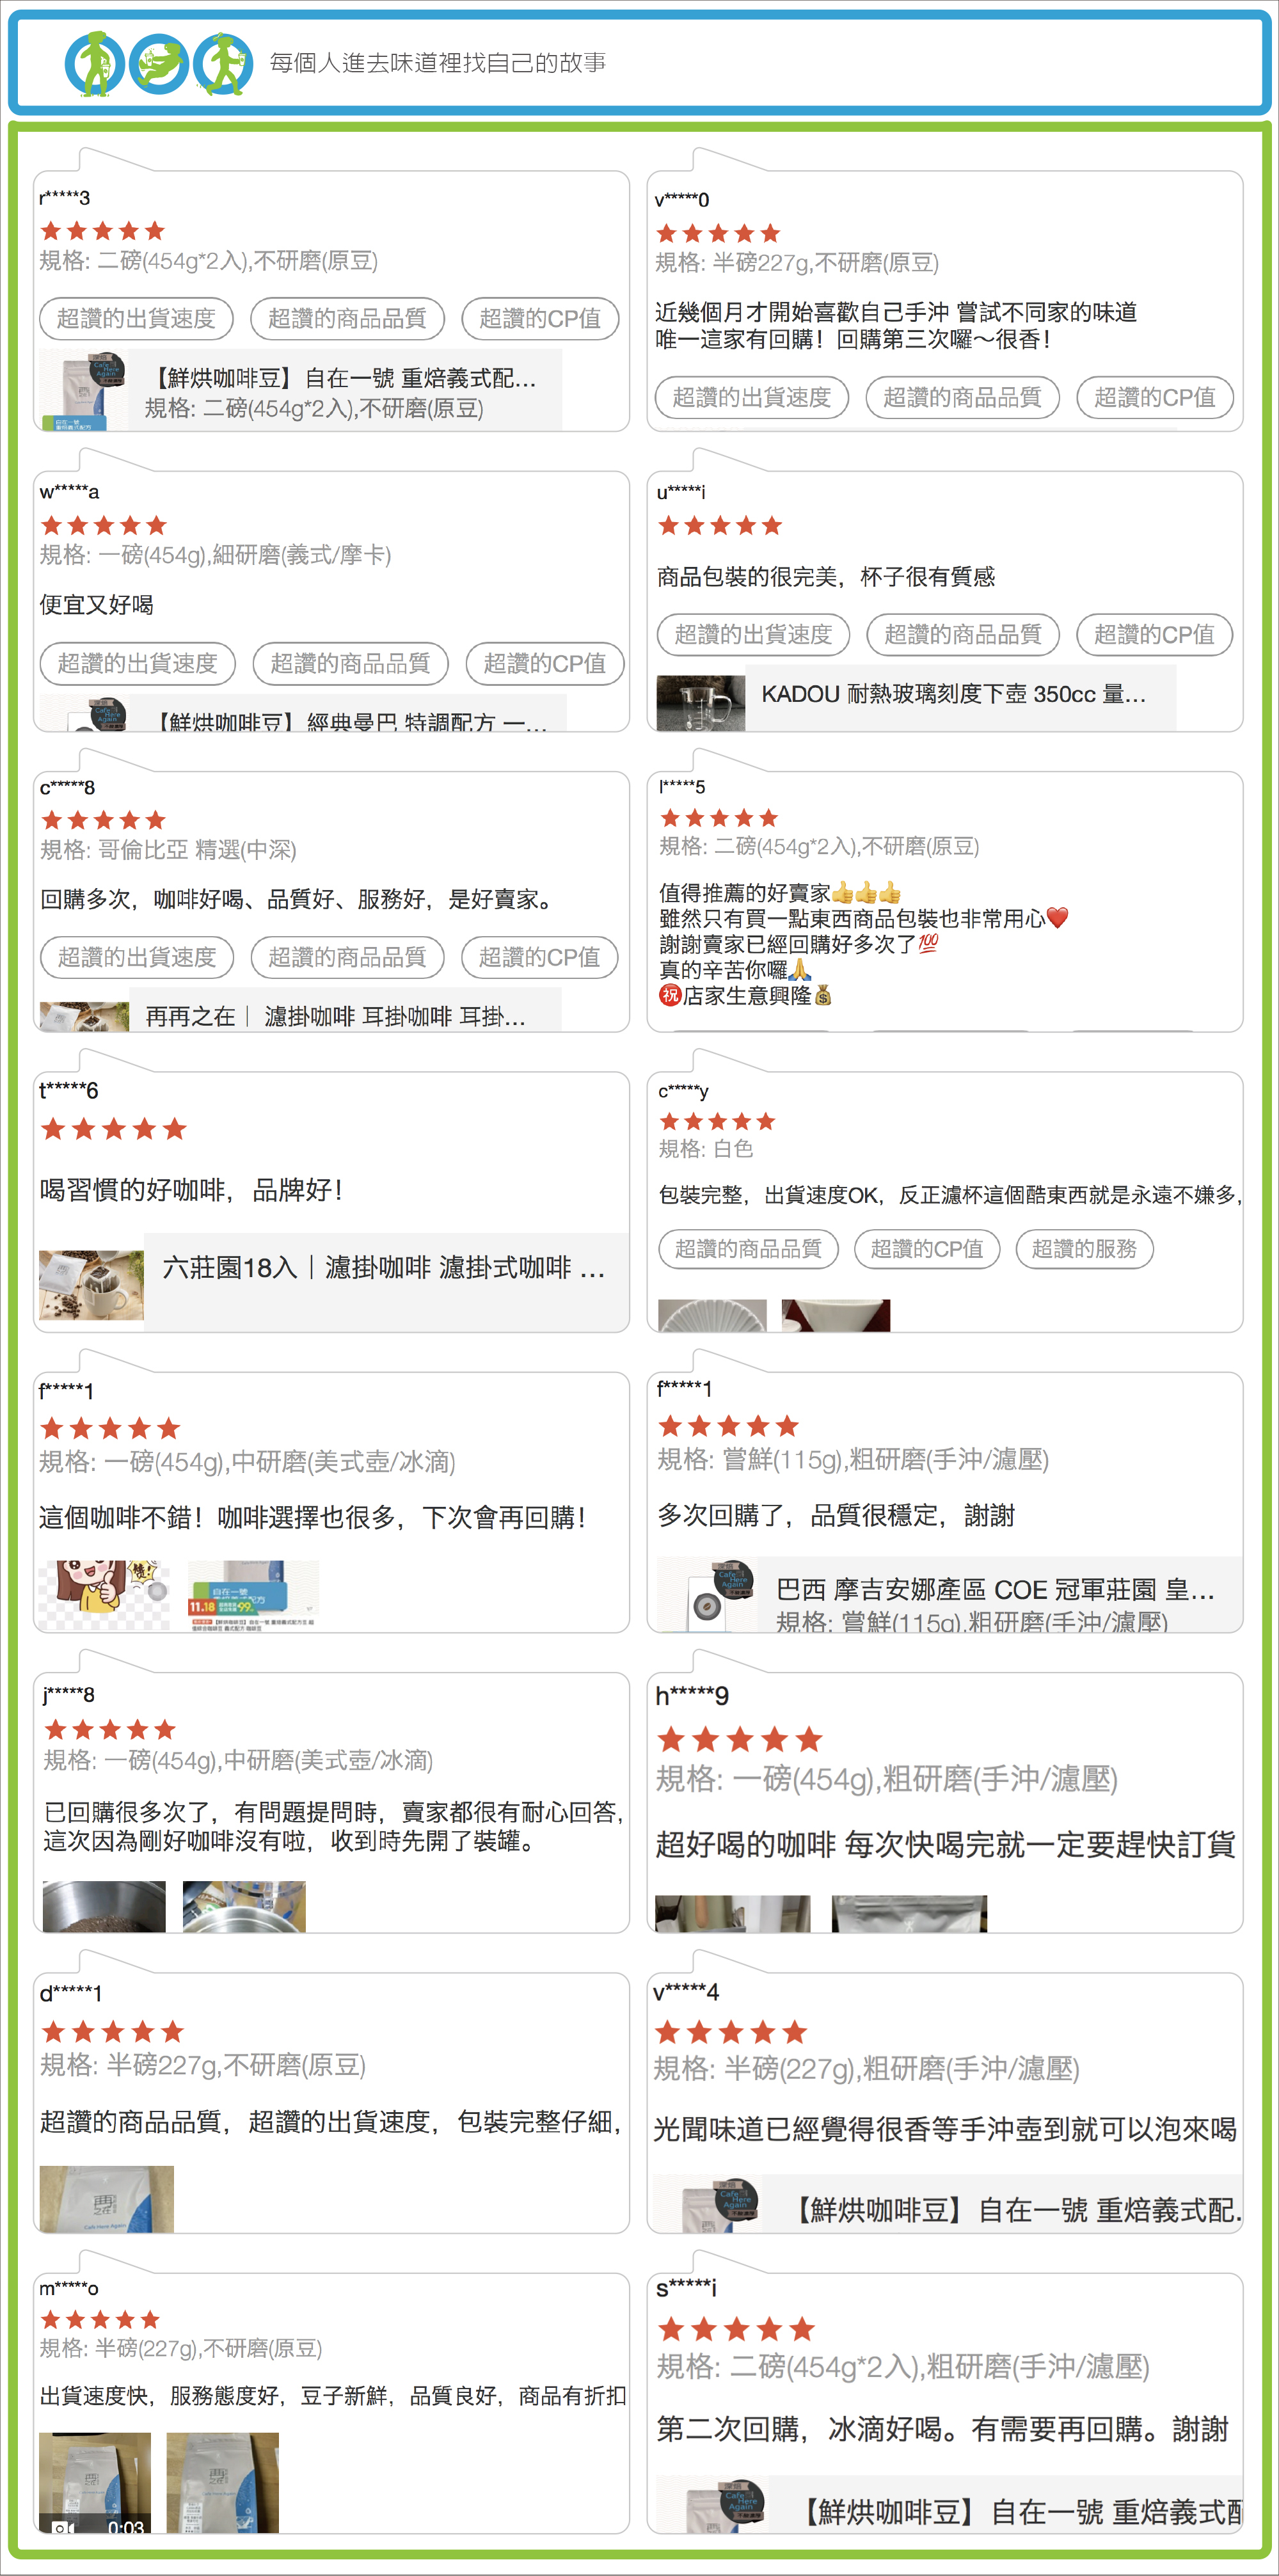Click 超讚的出貨速度 tag in r*****3 review
Image resolution: width=1279 pixels, height=2576 pixels.
(136, 318)
